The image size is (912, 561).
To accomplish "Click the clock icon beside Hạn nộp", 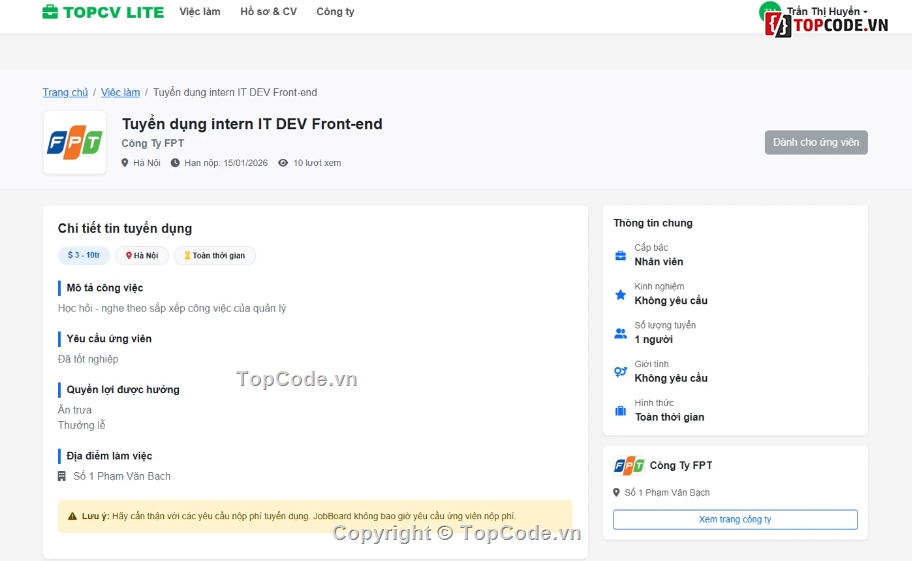I will coord(174,163).
